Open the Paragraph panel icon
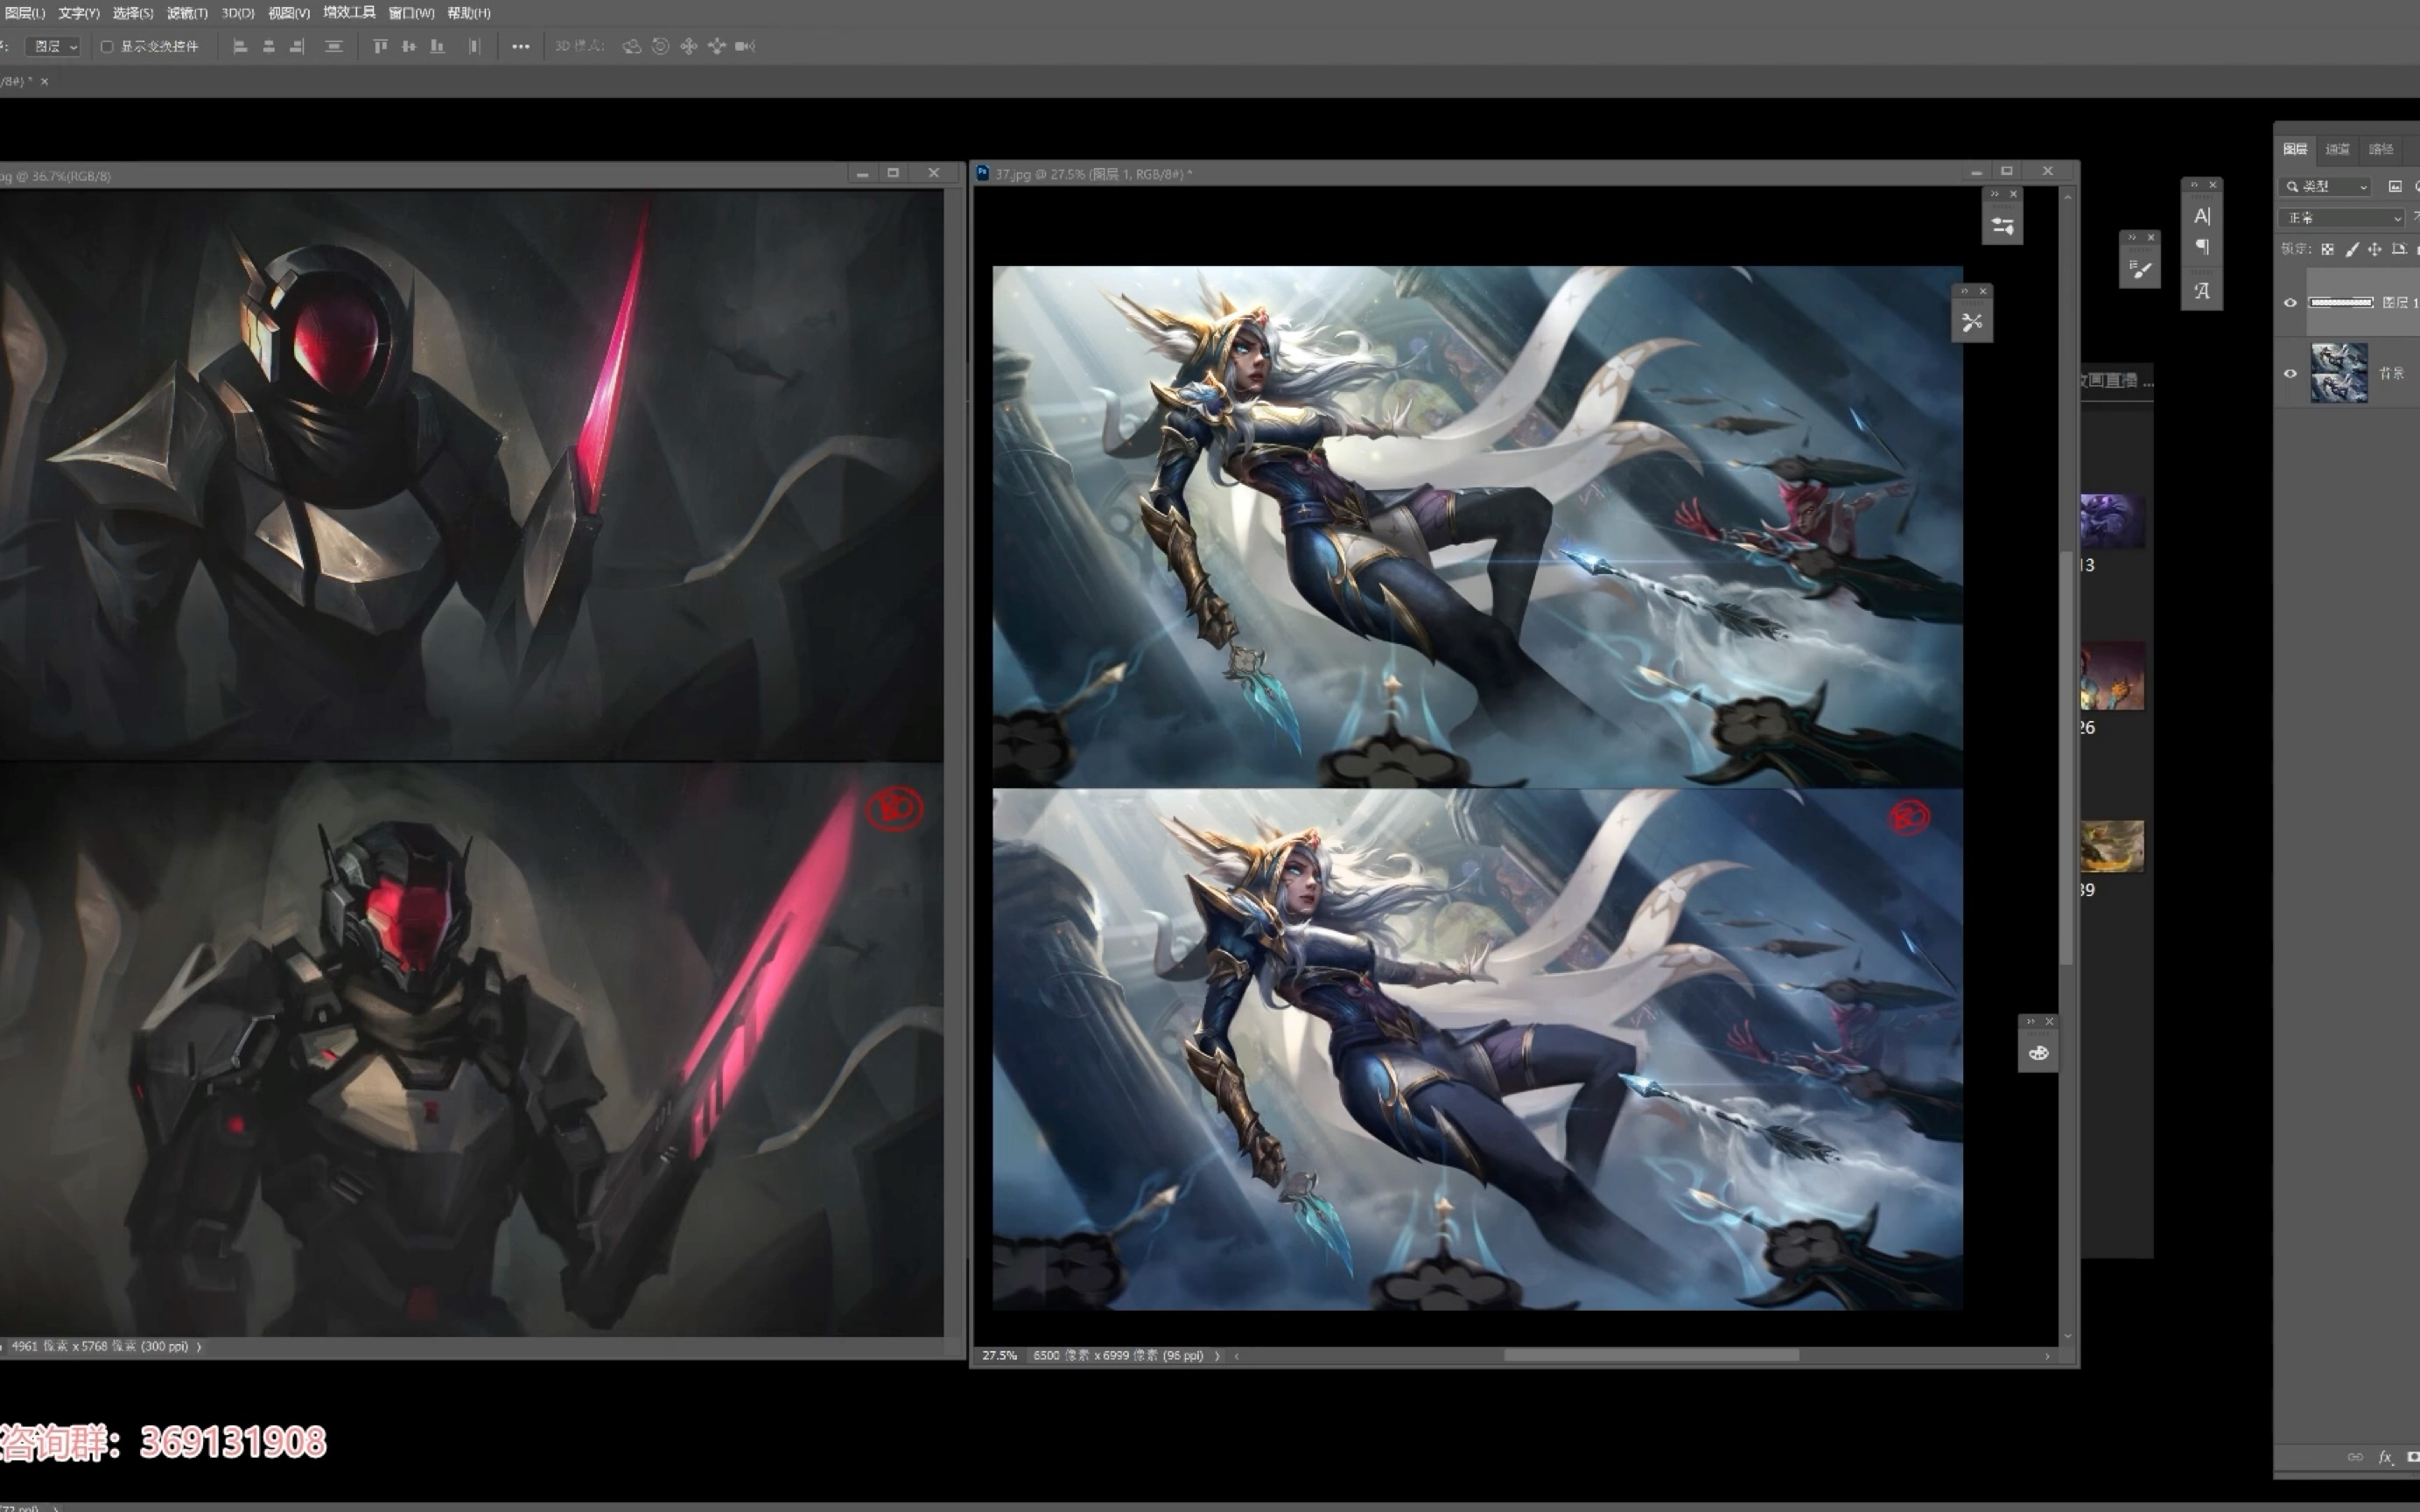 click(2202, 247)
